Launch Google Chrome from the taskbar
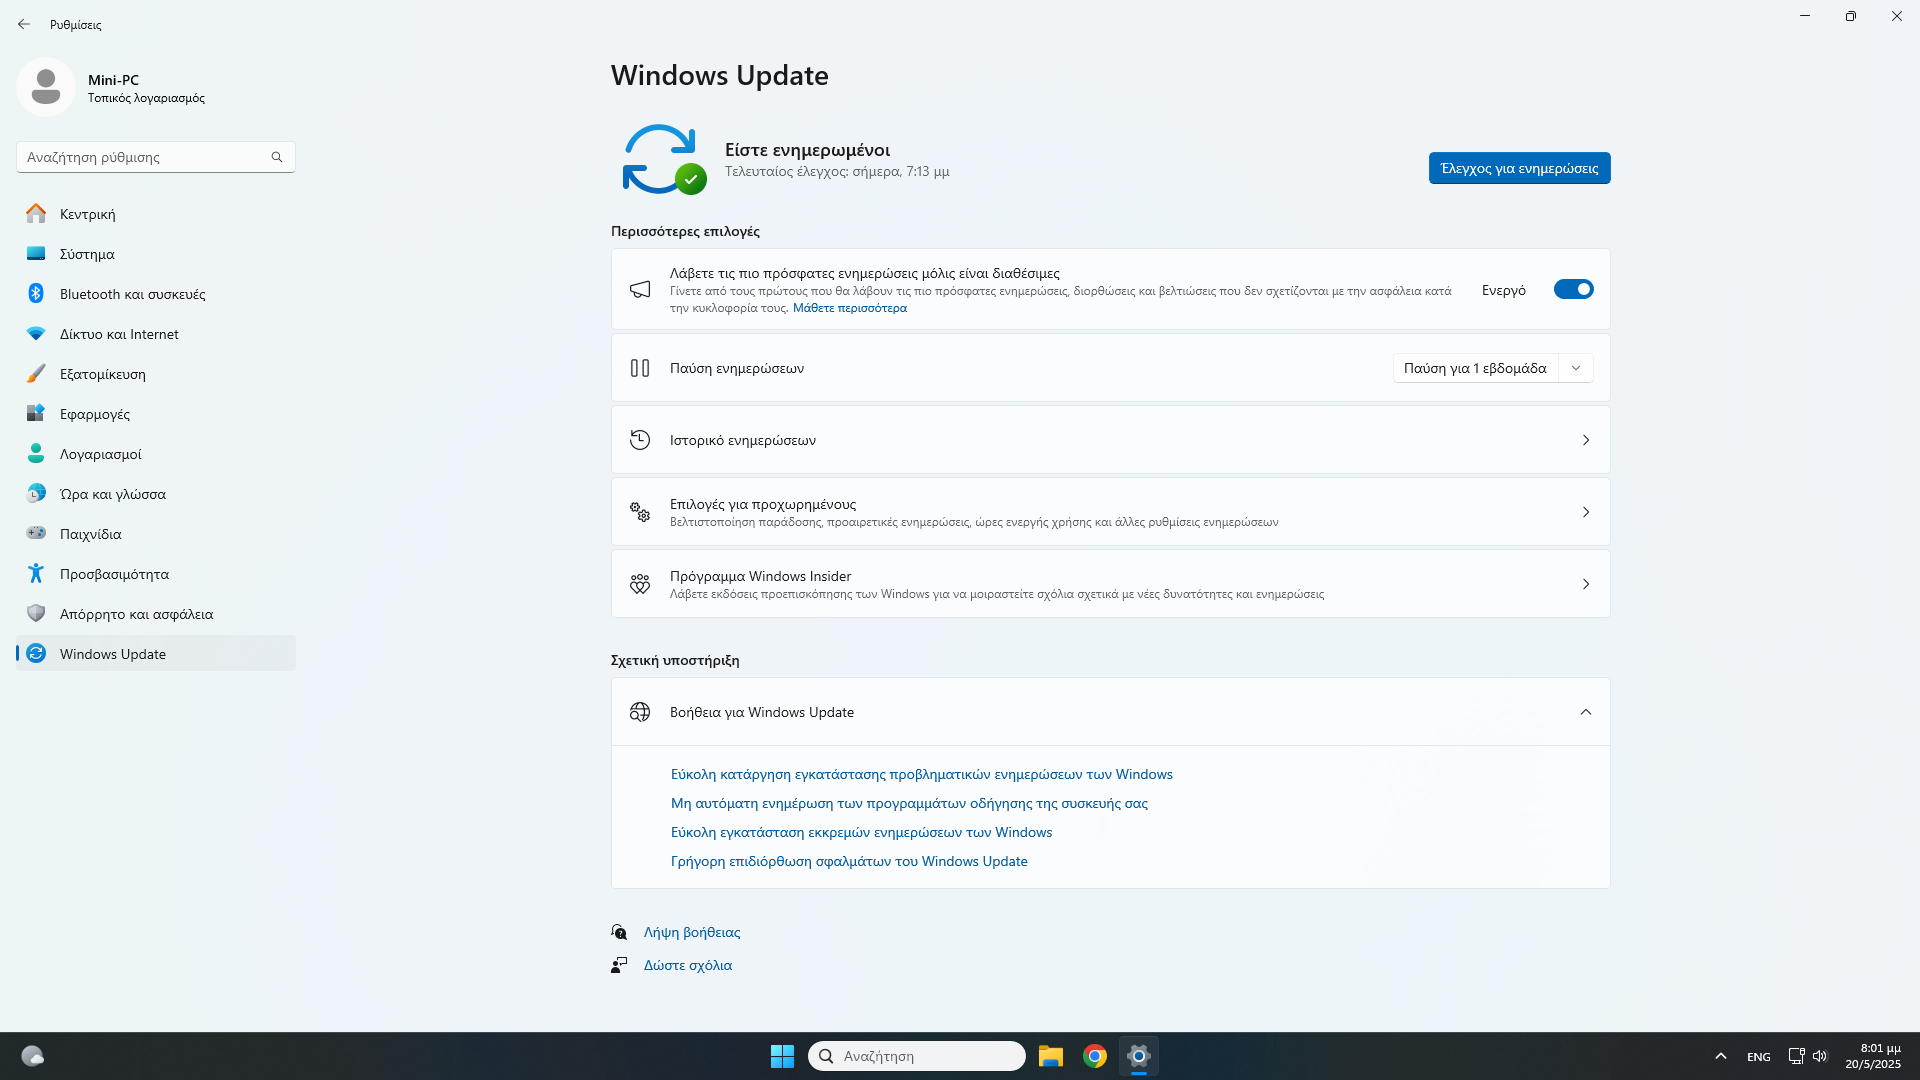This screenshot has height=1080, width=1920. 1095,1056
